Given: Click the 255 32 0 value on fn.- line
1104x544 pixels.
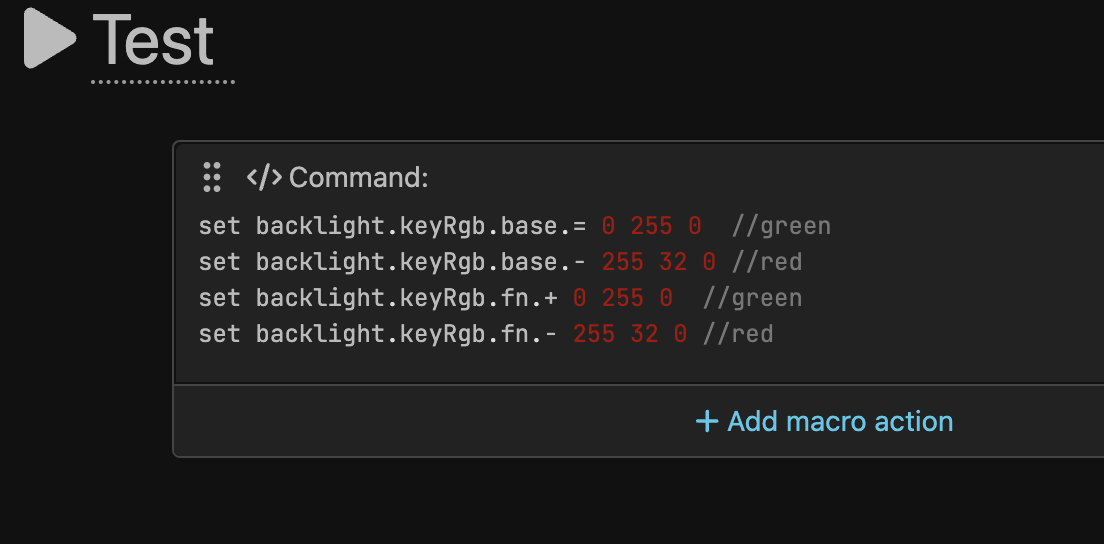Looking at the screenshot, I should click(630, 334).
